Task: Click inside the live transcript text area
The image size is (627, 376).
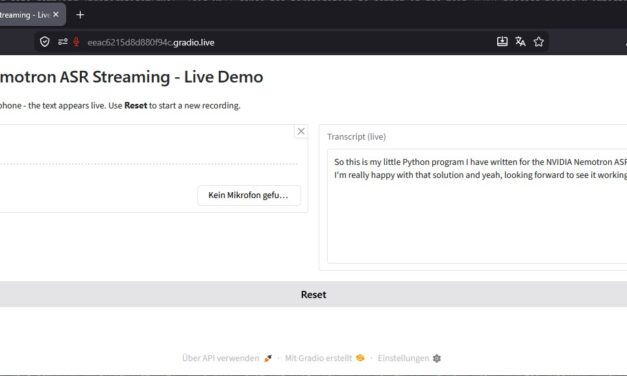Action: (x=477, y=206)
